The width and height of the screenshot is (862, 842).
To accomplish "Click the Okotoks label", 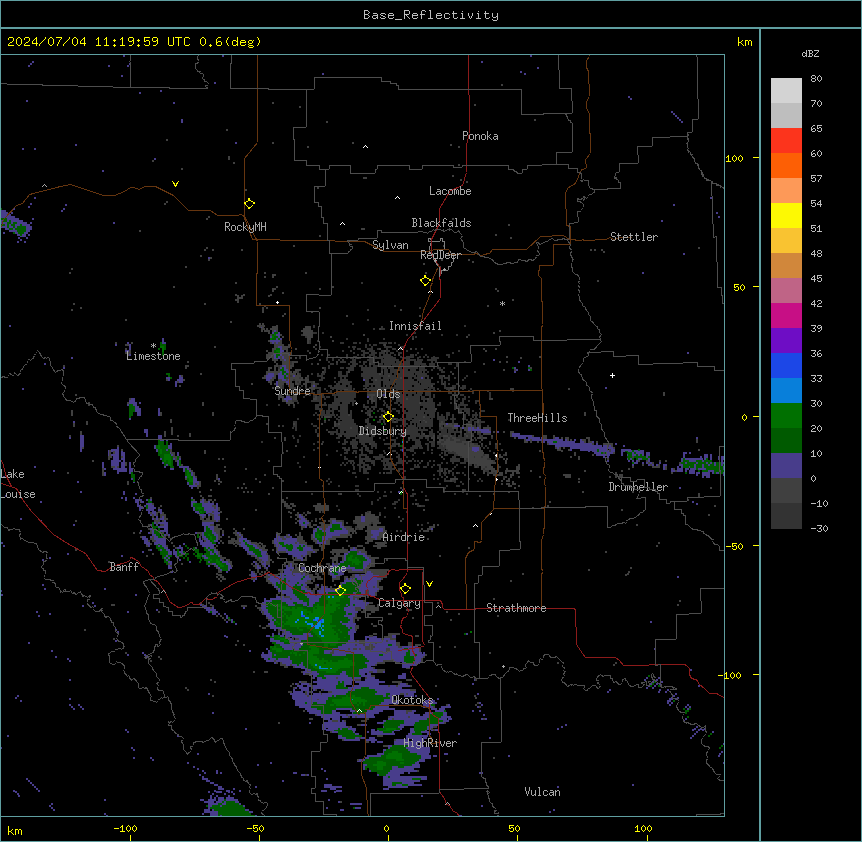I will coord(412,700).
